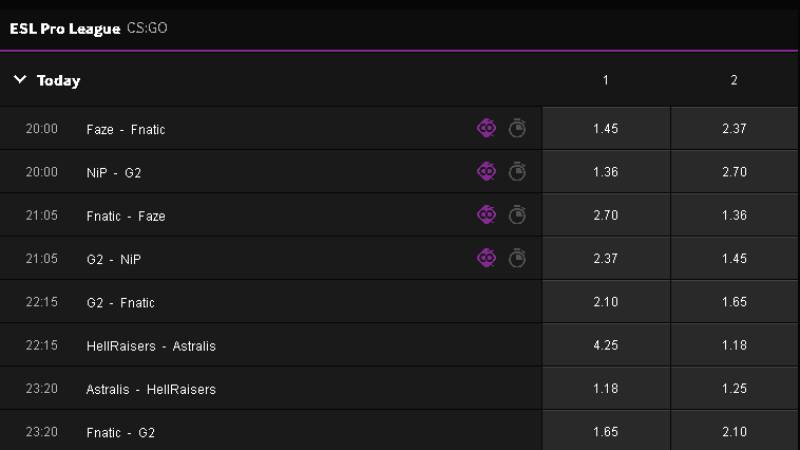Image resolution: width=800 pixels, height=450 pixels.
Task: Select 1.65 odds for Fnatic at 23:20
Action: (x=606, y=432)
